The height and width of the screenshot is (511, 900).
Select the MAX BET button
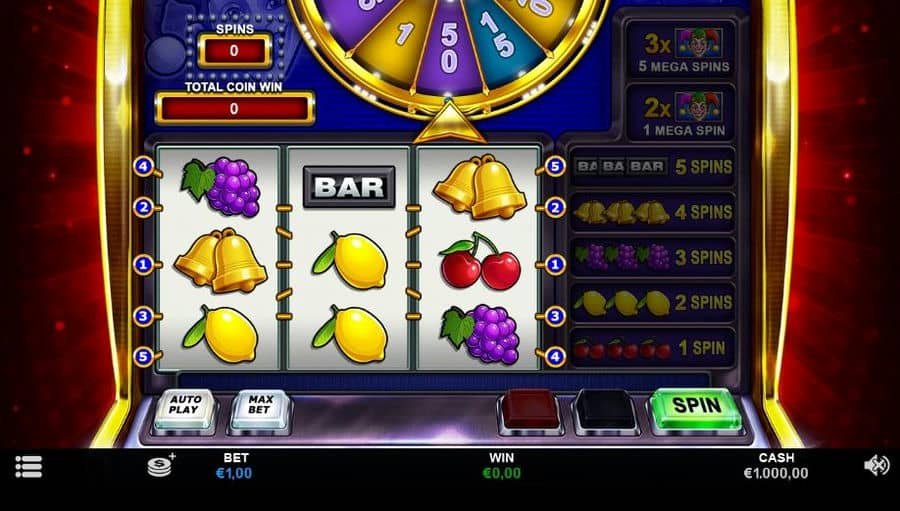pyautogui.click(x=261, y=409)
